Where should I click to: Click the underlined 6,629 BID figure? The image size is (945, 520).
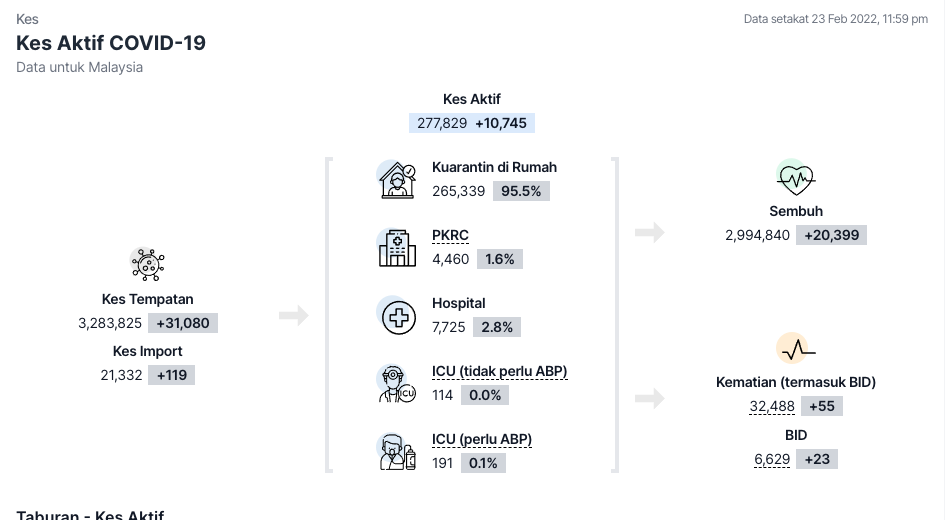(772, 460)
